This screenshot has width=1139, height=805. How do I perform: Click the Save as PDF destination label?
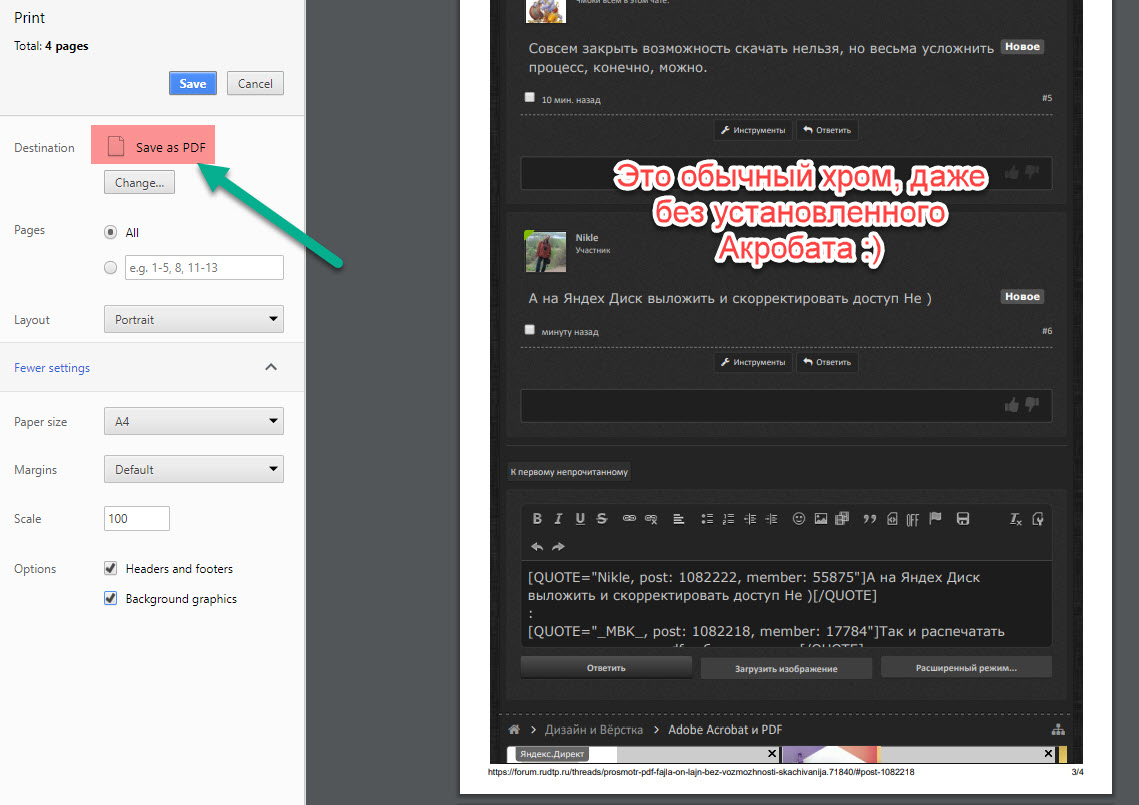click(171, 147)
